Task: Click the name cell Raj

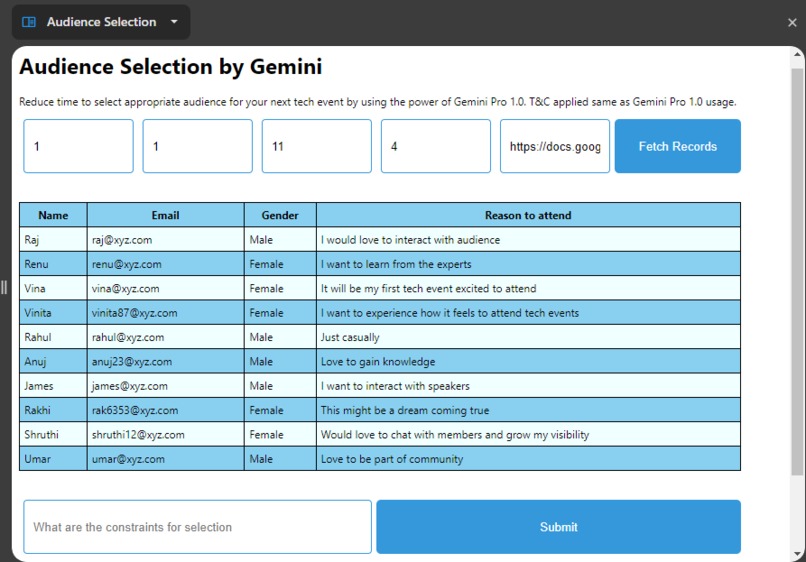Action: pyautogui.click(x=53, y=240)
